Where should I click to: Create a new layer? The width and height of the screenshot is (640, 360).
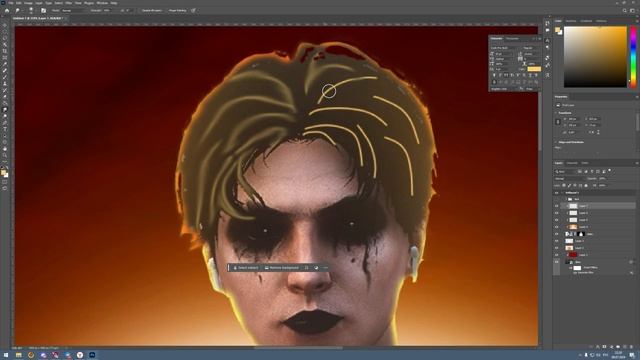tap(624, 347)
